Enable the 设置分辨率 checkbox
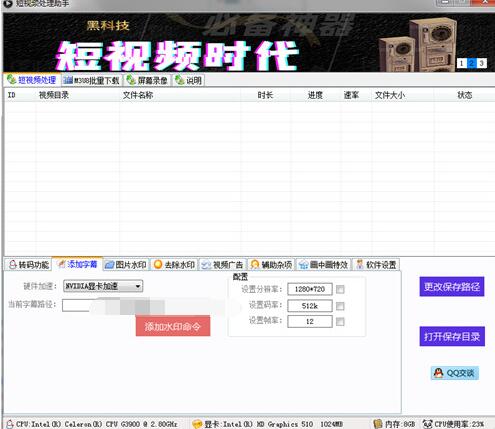 point(340,289)
